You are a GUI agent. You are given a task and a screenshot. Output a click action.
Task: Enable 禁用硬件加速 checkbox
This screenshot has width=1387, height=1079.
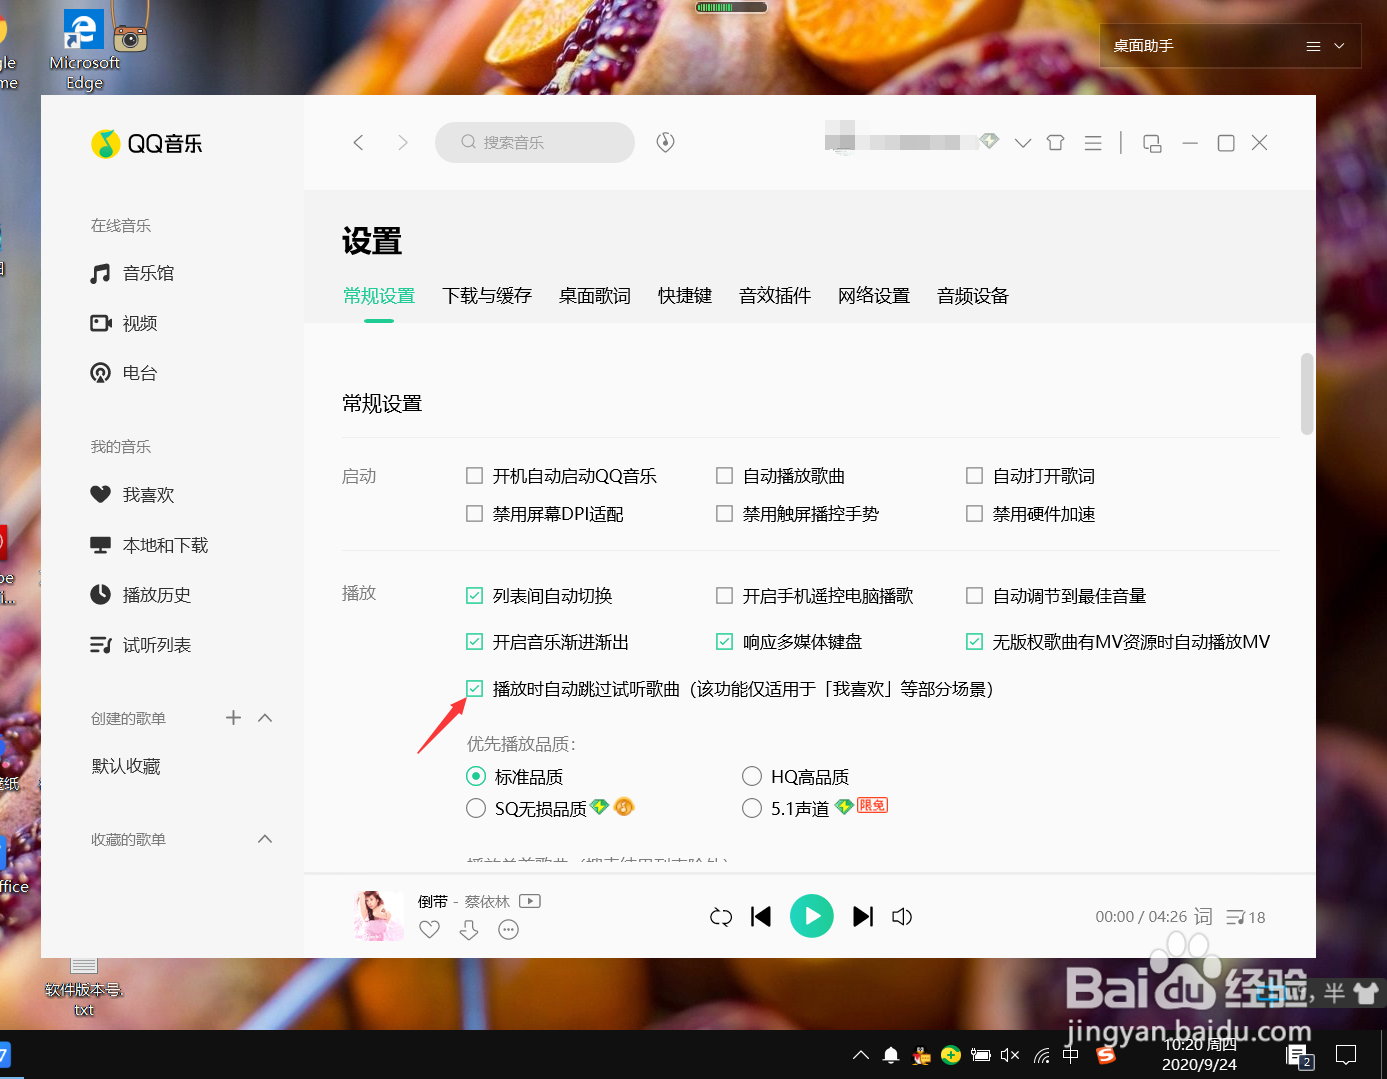[974, 513]
